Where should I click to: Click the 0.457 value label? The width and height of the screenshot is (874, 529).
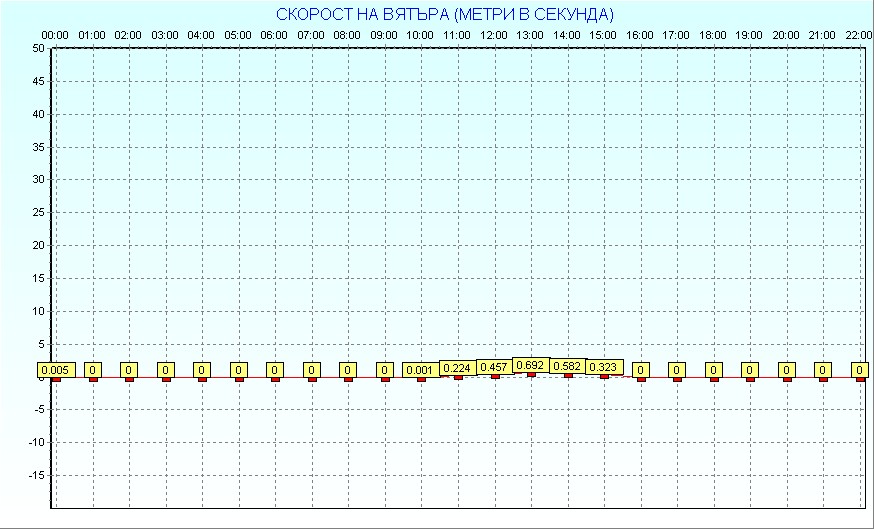pos(494,367)
